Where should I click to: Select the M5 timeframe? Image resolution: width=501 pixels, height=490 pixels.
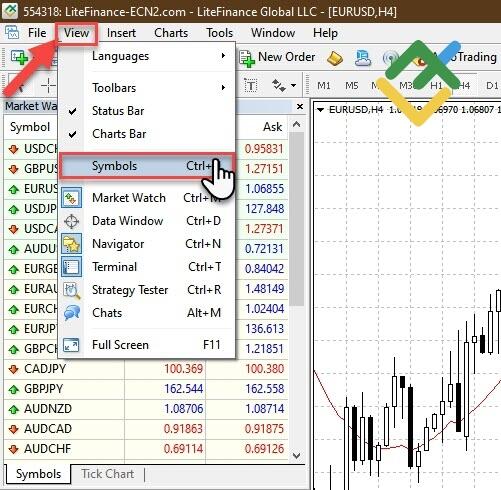(x=352, y=86)
